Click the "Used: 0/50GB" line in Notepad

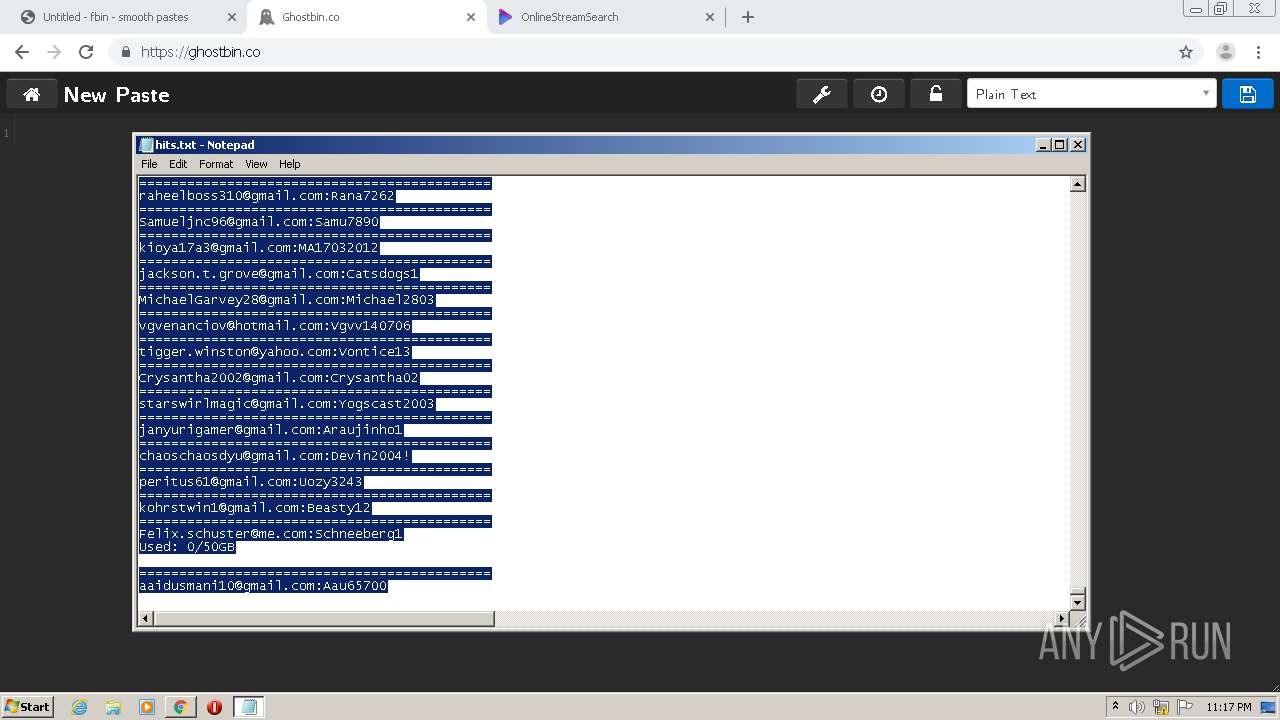tap(187, 547)
